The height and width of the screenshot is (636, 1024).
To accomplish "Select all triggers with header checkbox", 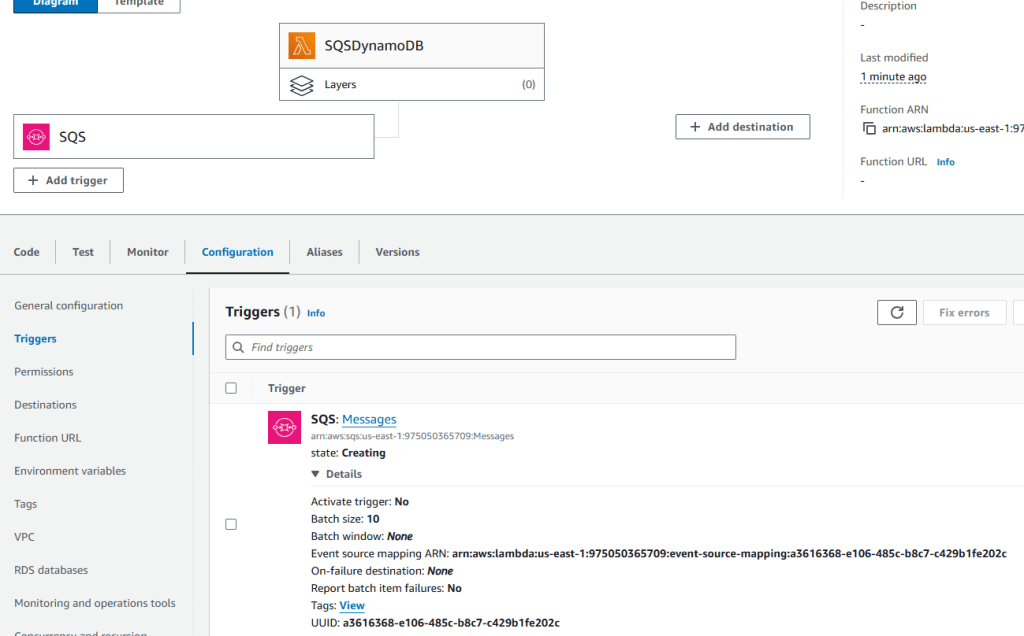I will (x=231, y=388).
